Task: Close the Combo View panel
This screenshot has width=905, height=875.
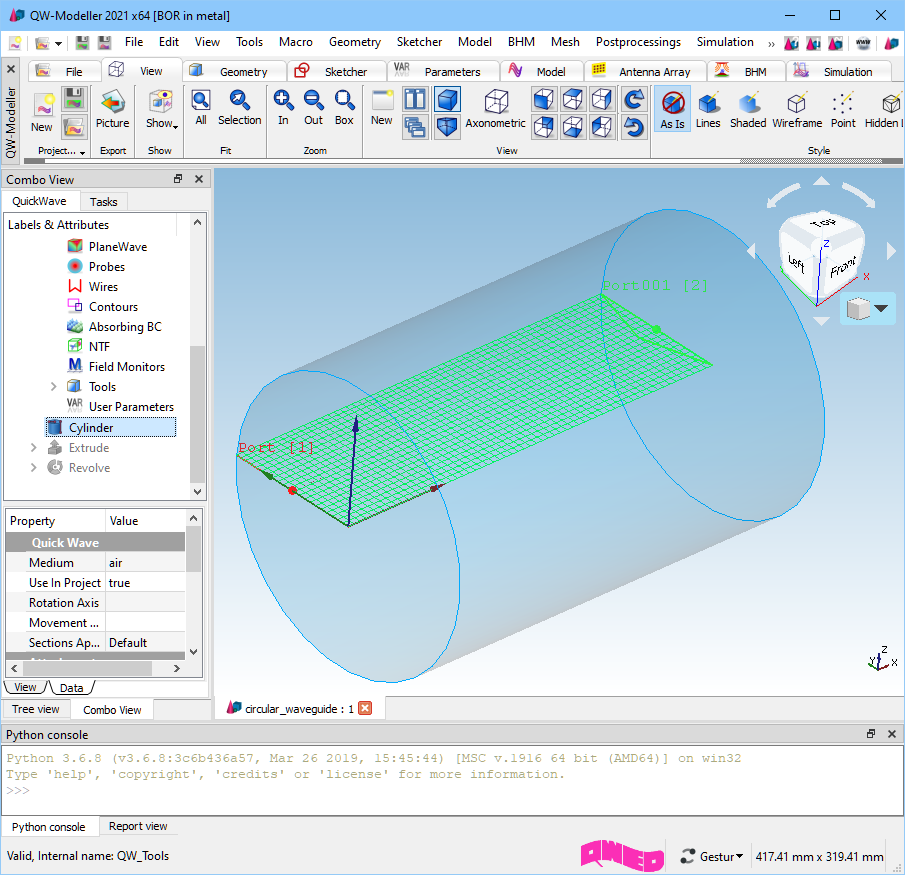Action: coord(199,179)
